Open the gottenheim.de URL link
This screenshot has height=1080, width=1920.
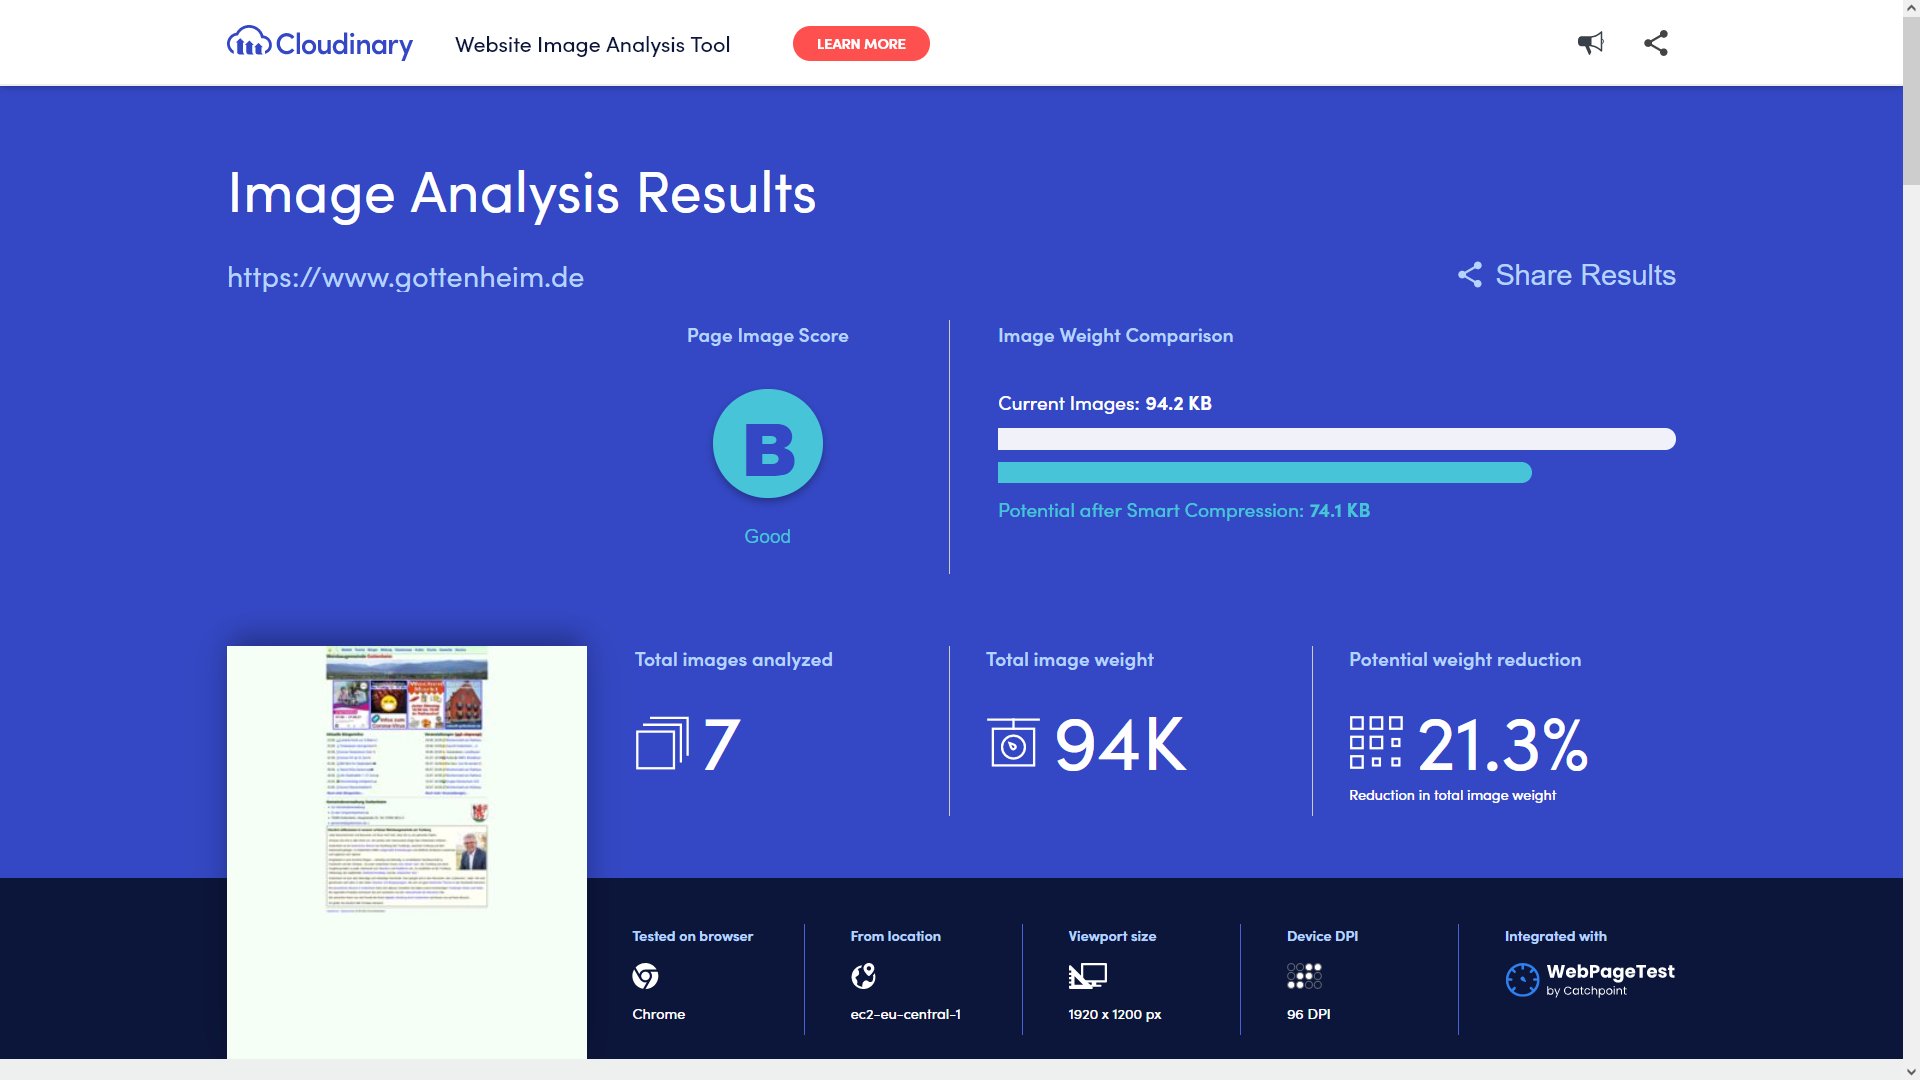click(x=405, y=277)
